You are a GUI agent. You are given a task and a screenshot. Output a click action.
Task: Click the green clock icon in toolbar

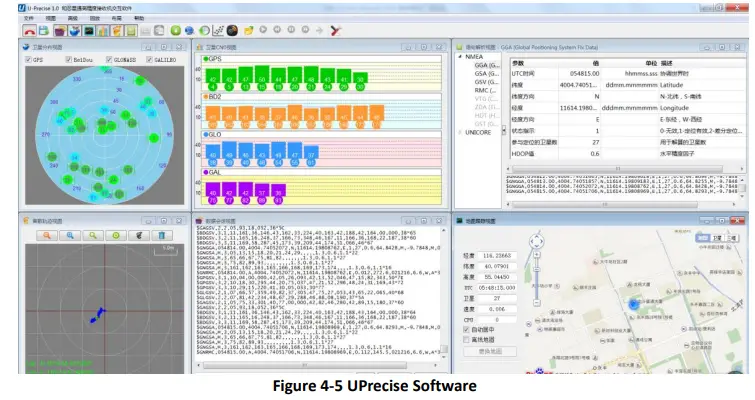pos(204,31)
